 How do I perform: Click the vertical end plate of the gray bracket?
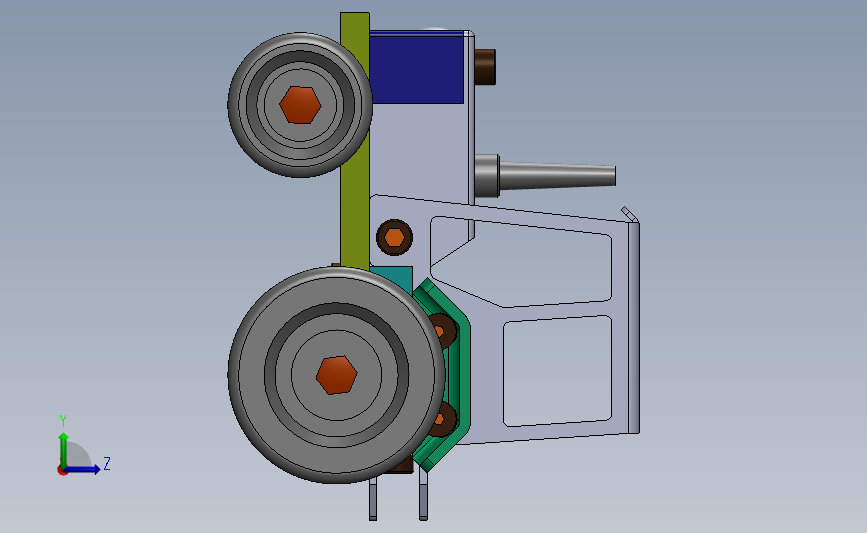(x=634, y=327)
